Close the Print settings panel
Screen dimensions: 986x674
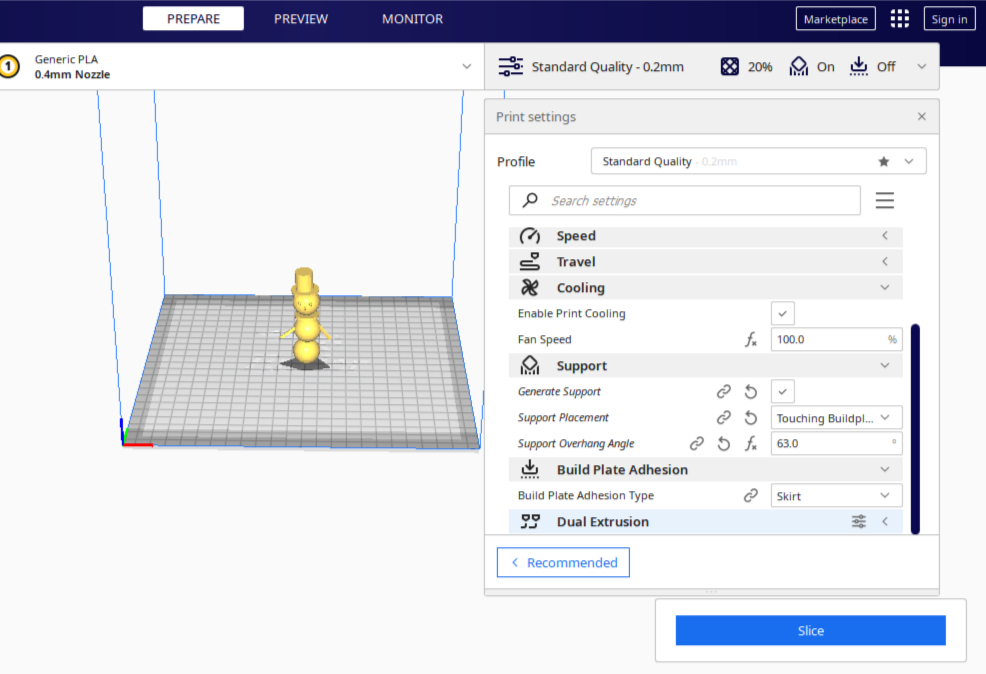pos(921,116)
